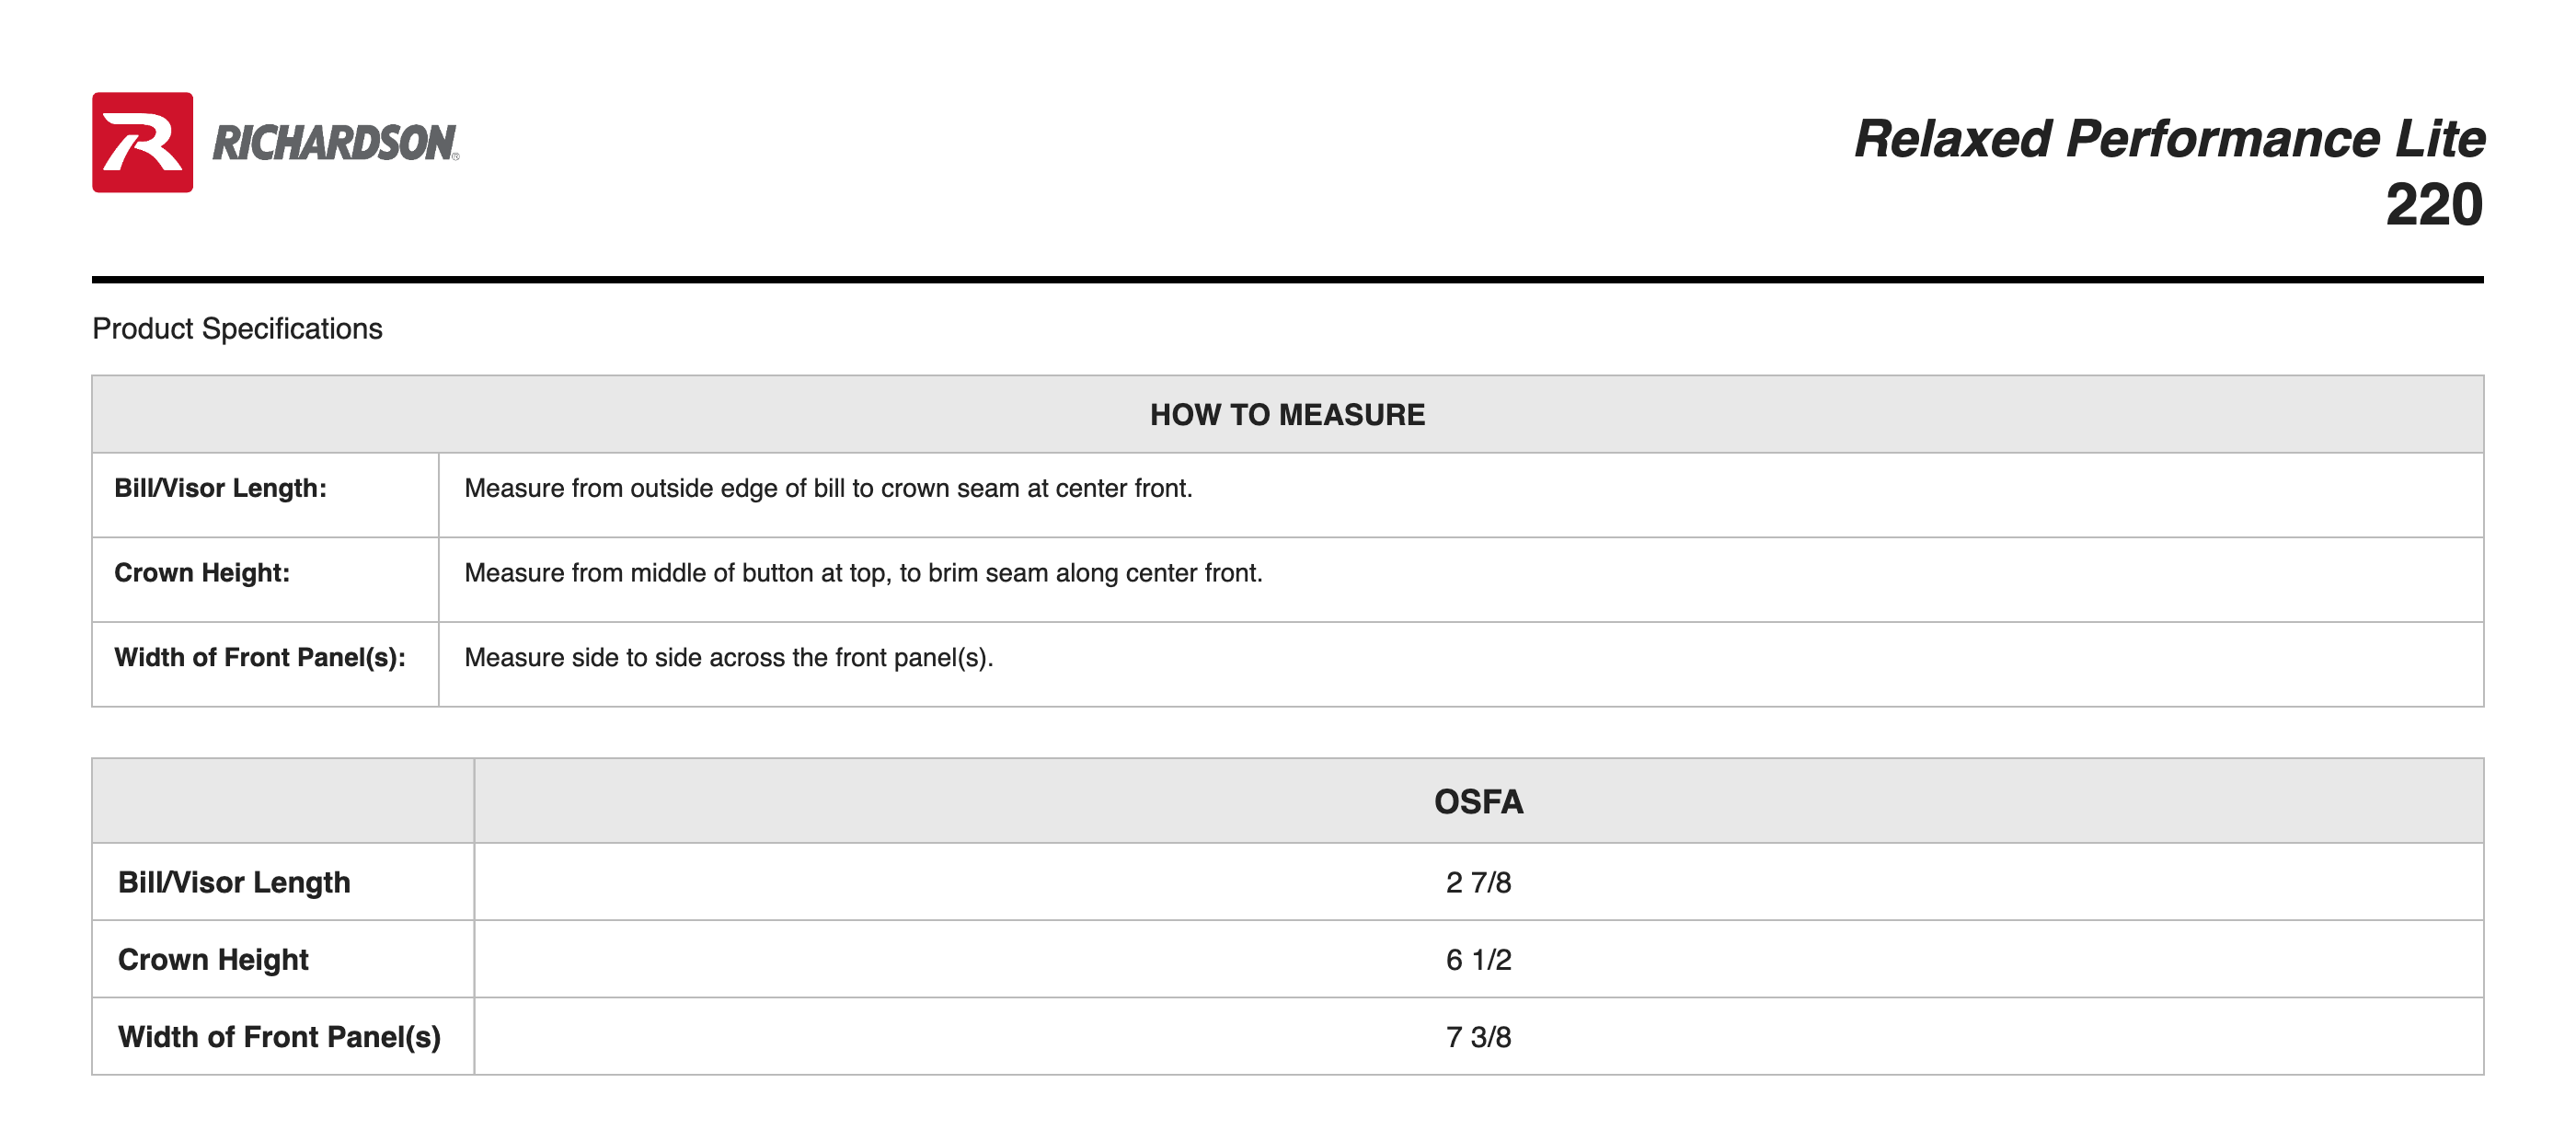Select the 'Width of Front Panel(s):' label

pos(260,657)
